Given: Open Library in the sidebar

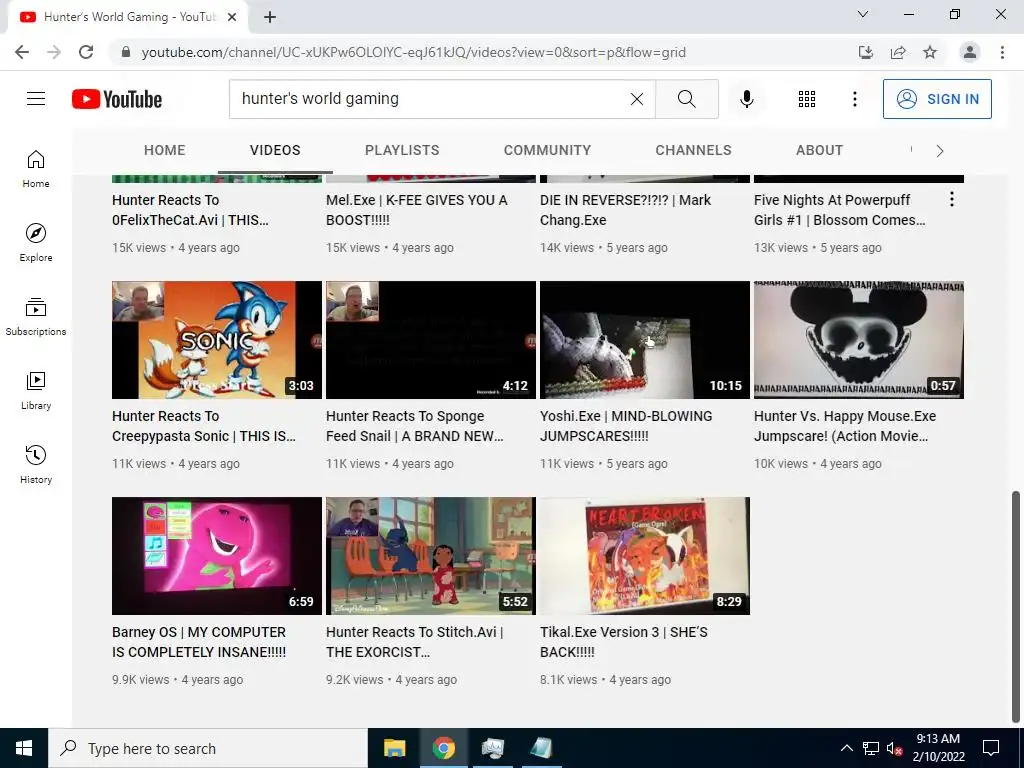Looking at the screenshot, I should [36, 390].
